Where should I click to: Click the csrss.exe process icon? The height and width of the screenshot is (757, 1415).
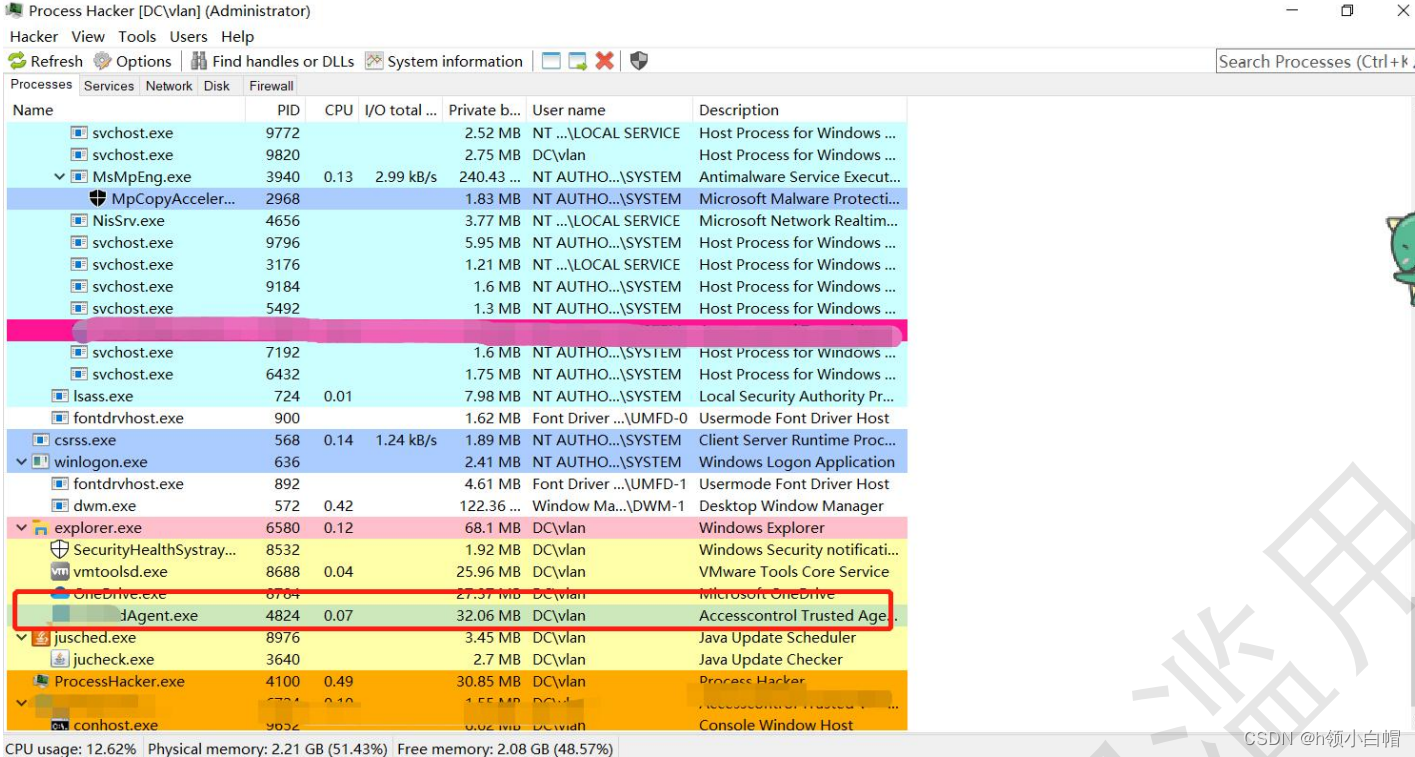coord(40,440)
